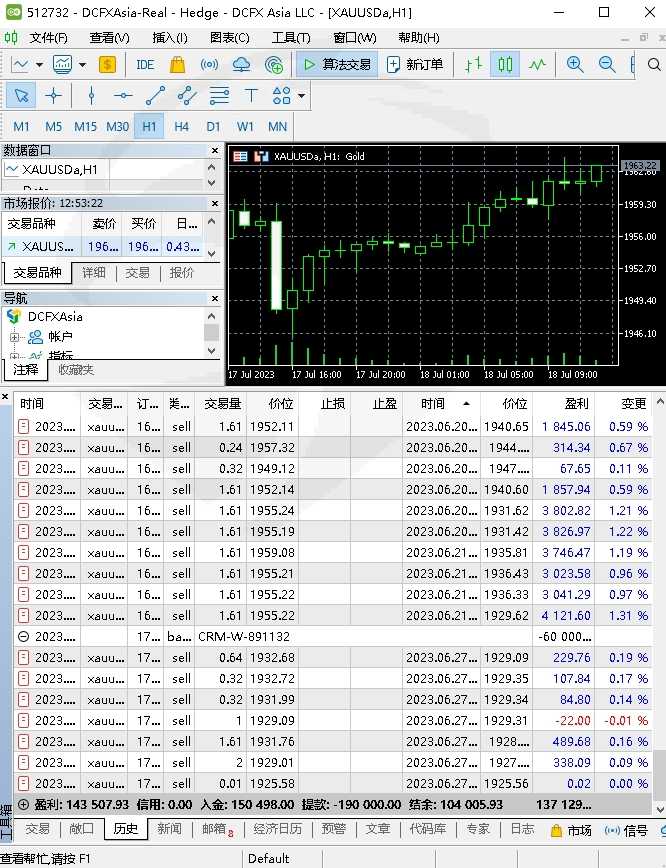Screen dimensions: 666x868
Task: Select the trendline drawing tool
Action: (x=155, y=96)
